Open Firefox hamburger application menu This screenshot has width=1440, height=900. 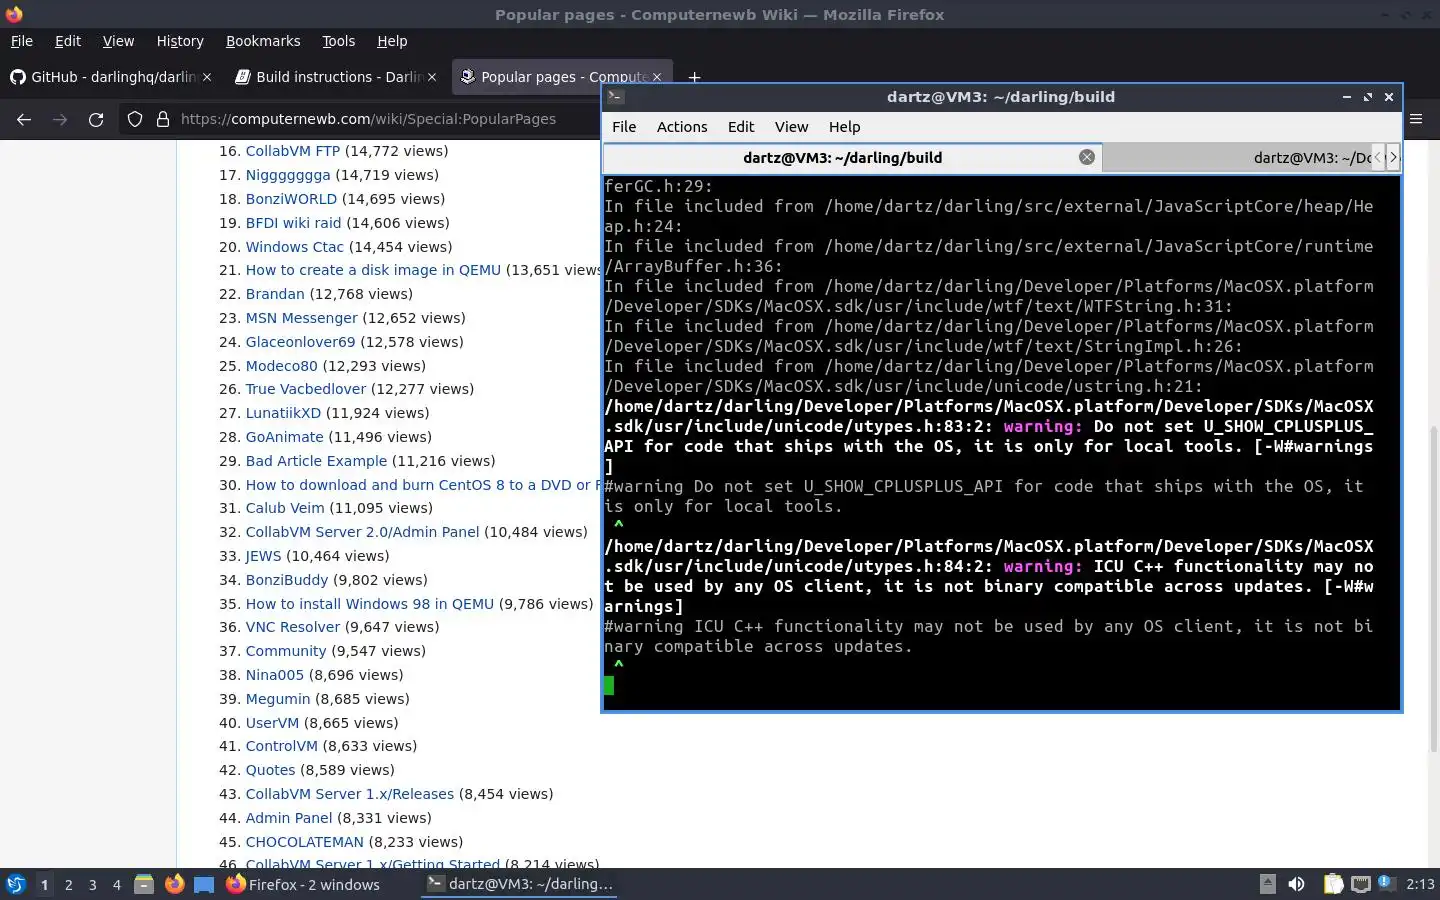pos(1416,119)
